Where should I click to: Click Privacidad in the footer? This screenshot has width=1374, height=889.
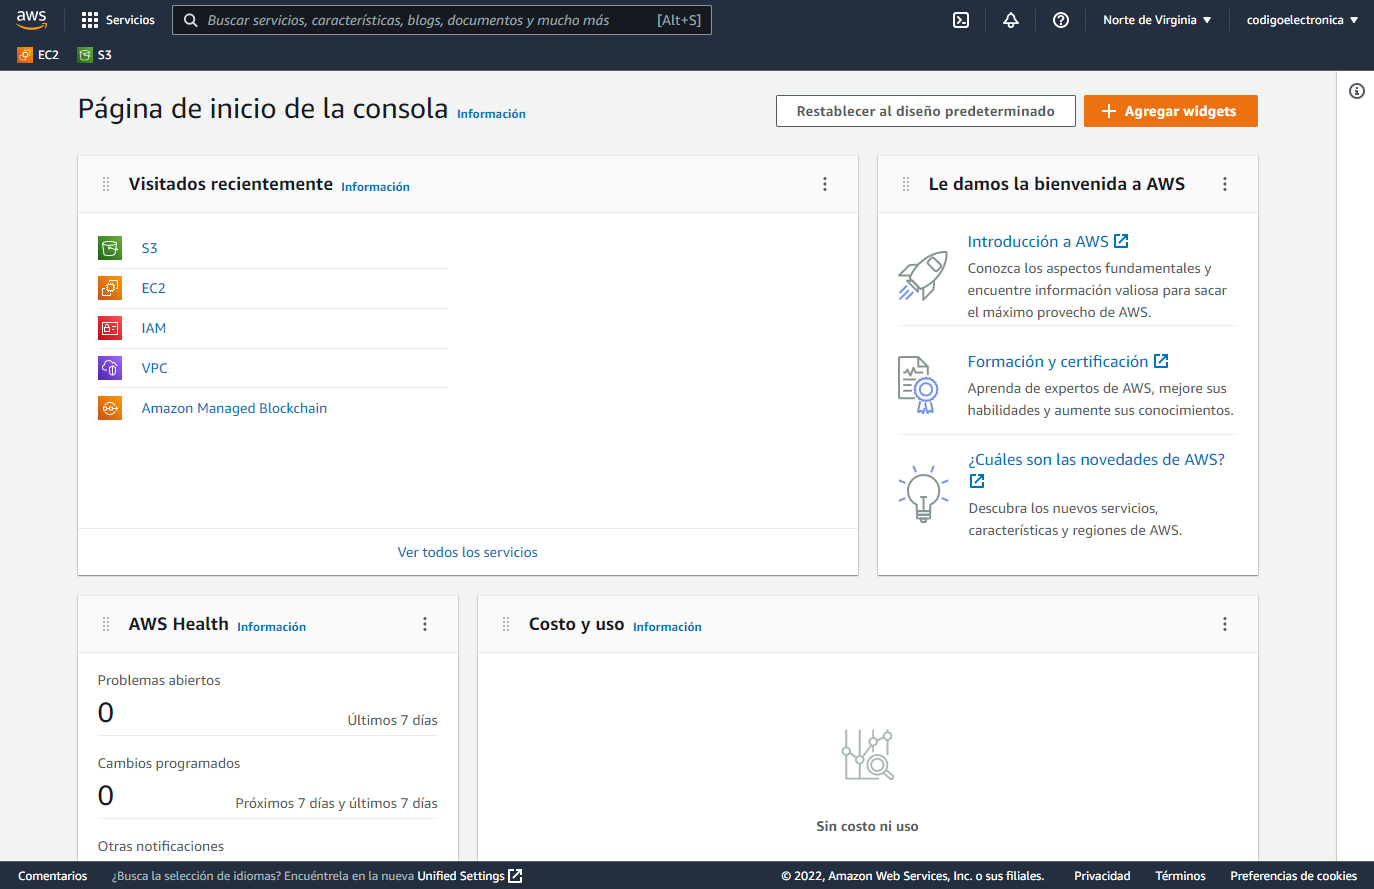click(x=1102, y=876)
